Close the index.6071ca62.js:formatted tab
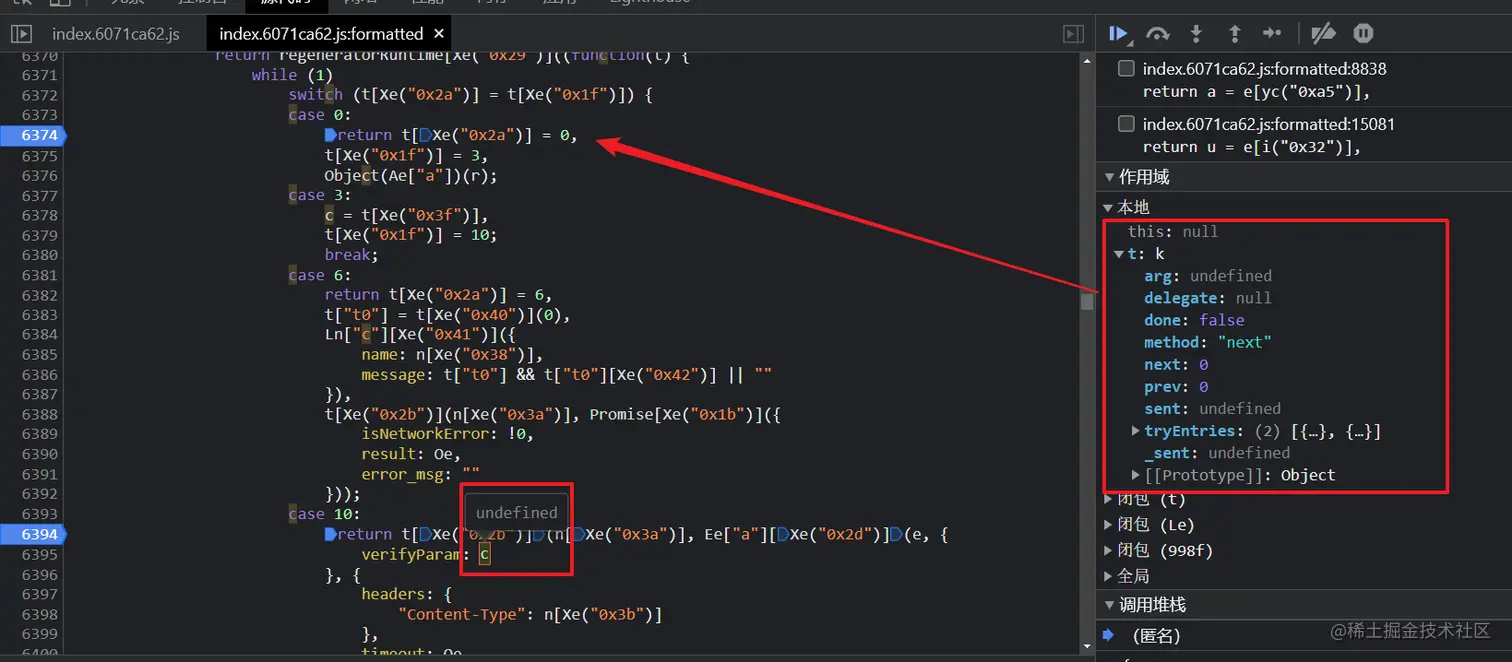This screenshot has height=662, width=1512. tap(440, 34)
